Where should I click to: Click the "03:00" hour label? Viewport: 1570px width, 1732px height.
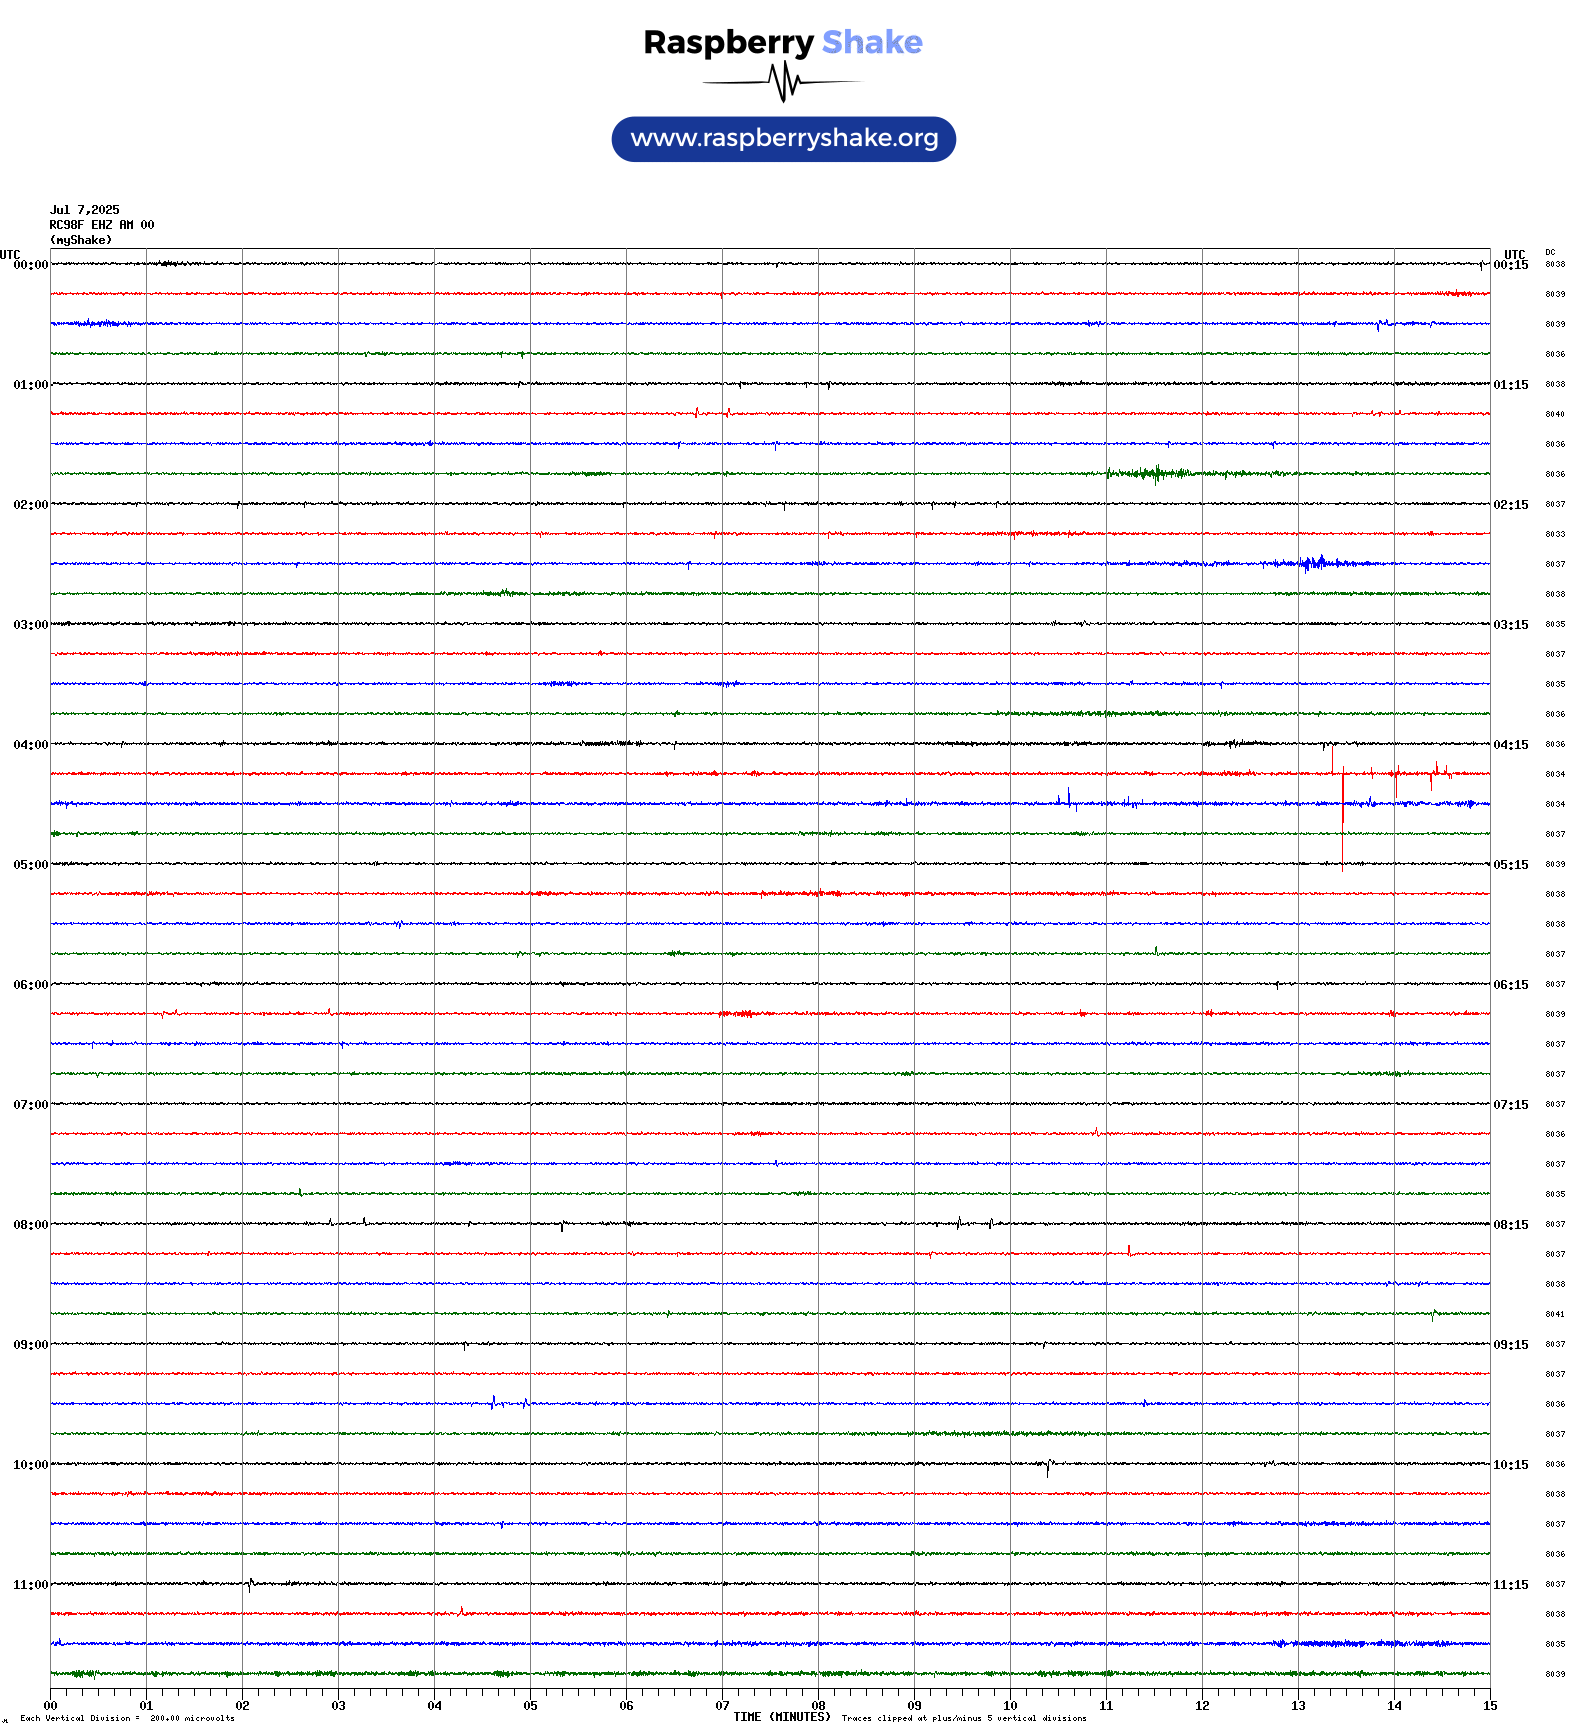(31, 625)
